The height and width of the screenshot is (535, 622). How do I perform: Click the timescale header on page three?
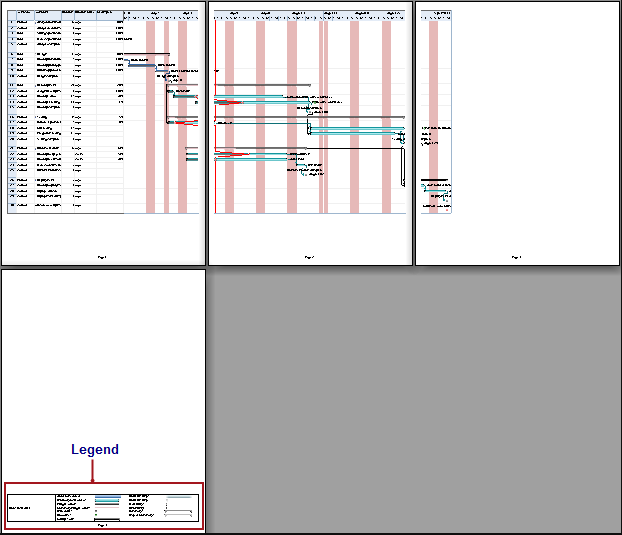coord(436,15)
